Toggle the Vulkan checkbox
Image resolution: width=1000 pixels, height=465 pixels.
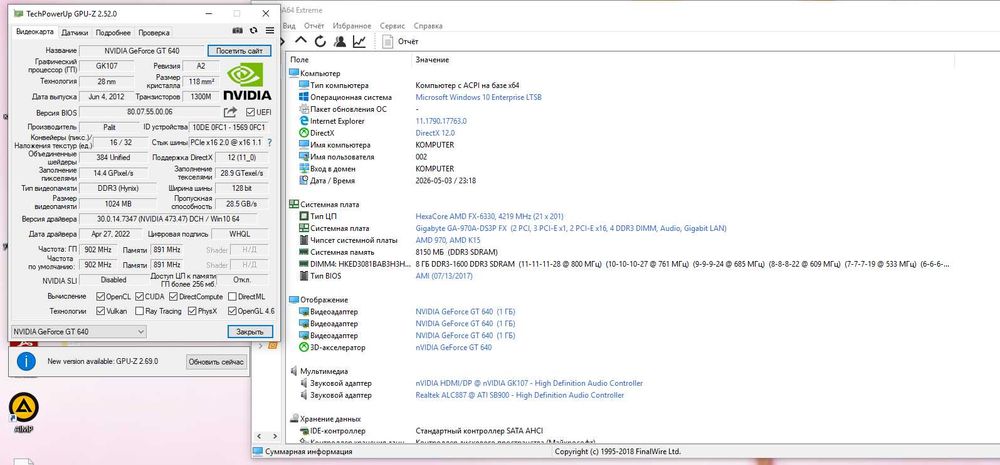click(100, 311)
